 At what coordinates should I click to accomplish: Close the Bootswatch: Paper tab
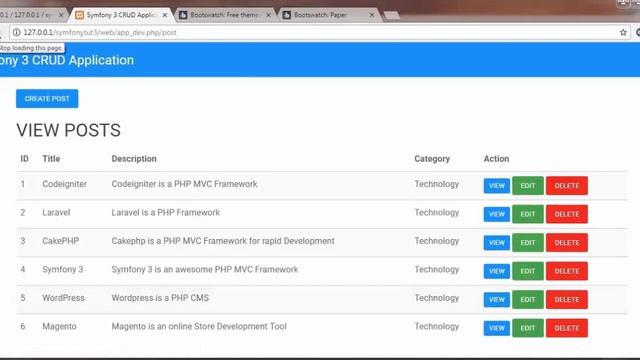click(x=371, y=15)
